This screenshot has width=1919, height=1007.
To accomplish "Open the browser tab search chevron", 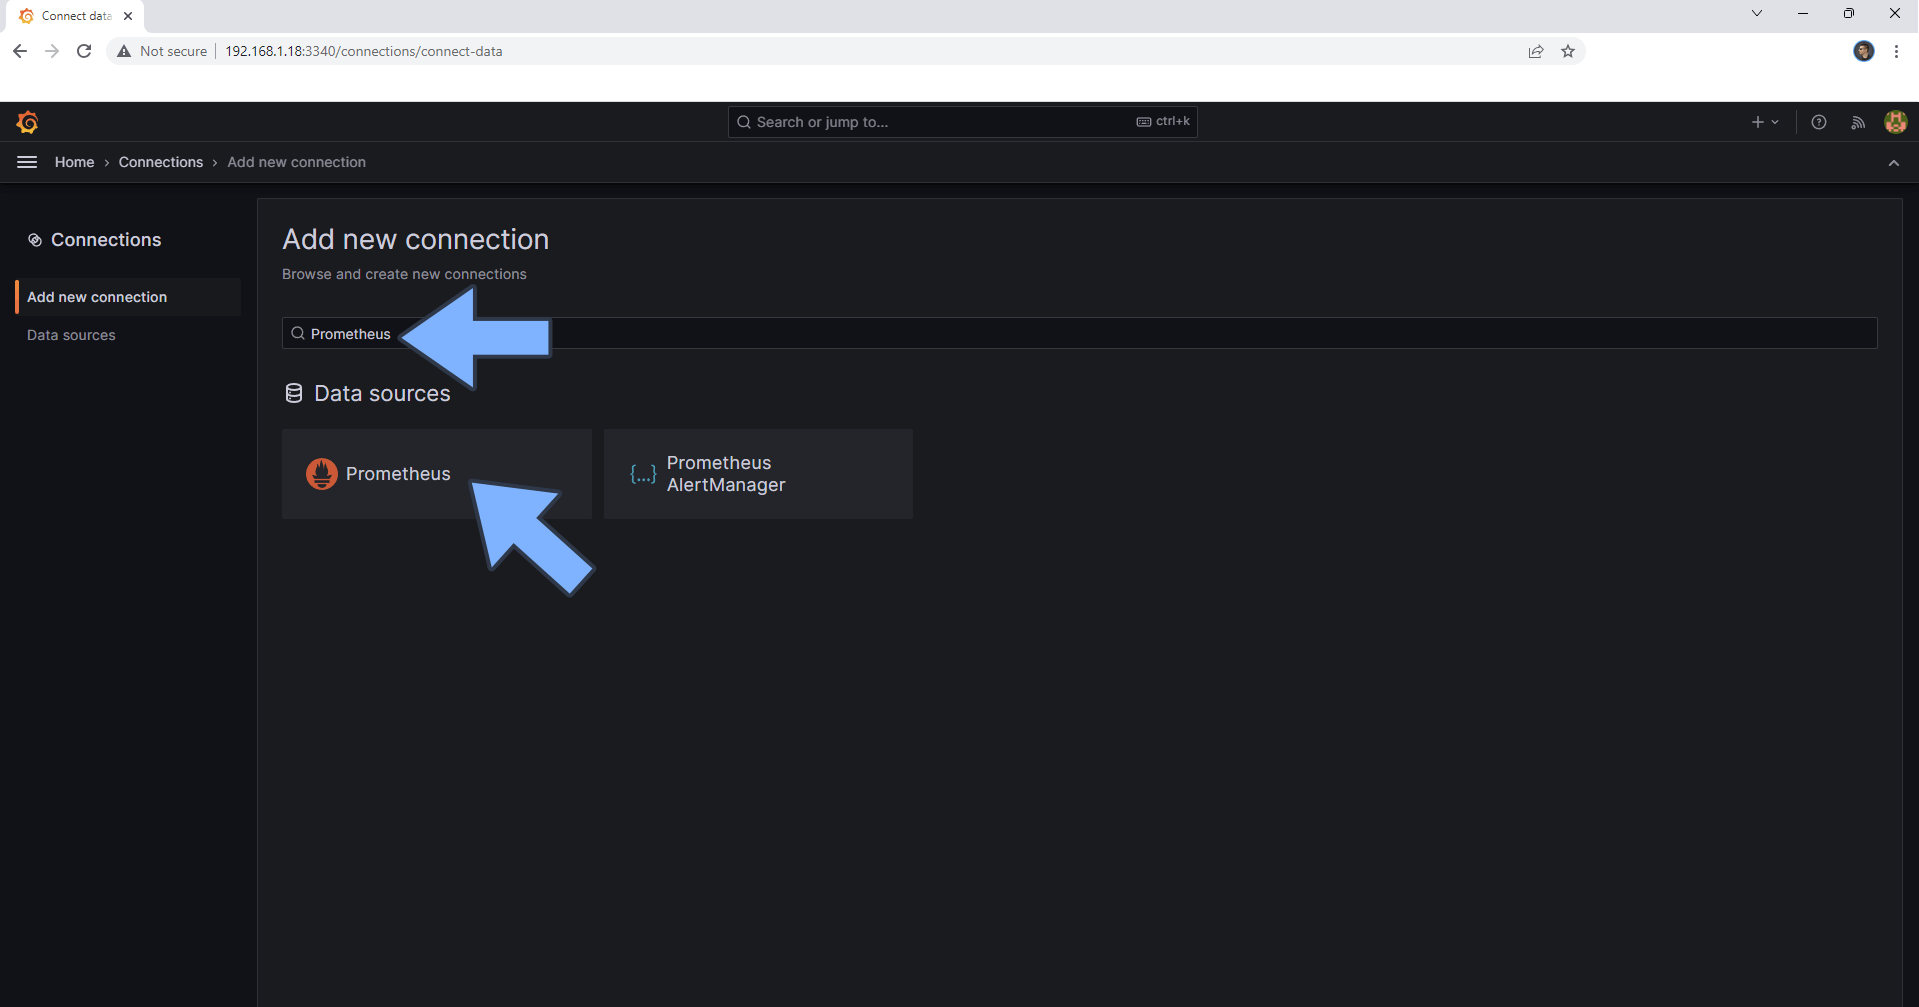I will coord(1757,13).
